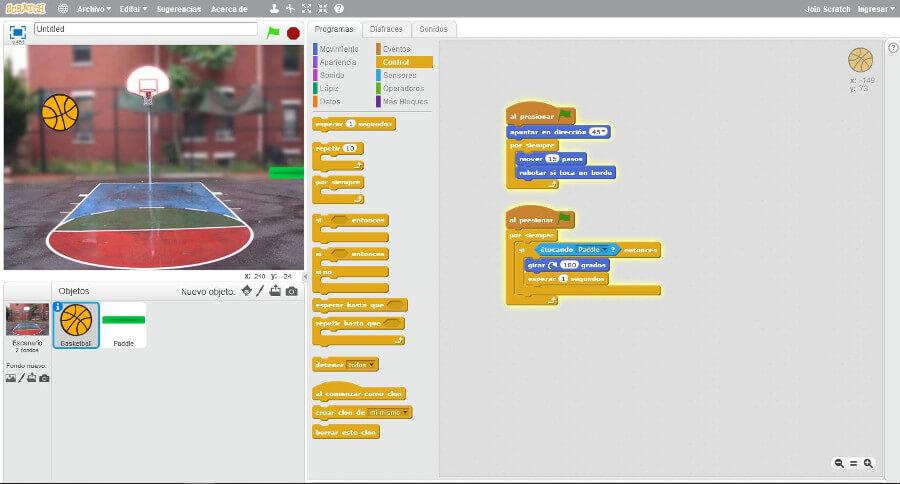This screenshot has height=484, width=900.
Task: Select the Escenario stage thumbnail
Action: pos(27,327)
